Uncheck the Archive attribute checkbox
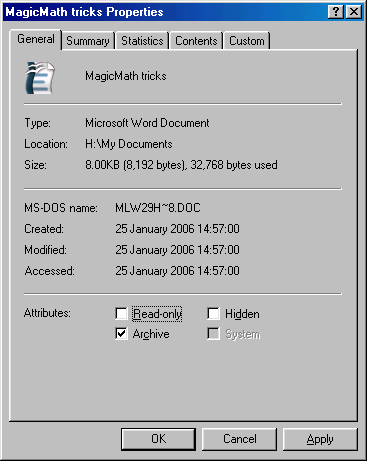Viewport: 367px width, 461px height. [121, 334]
